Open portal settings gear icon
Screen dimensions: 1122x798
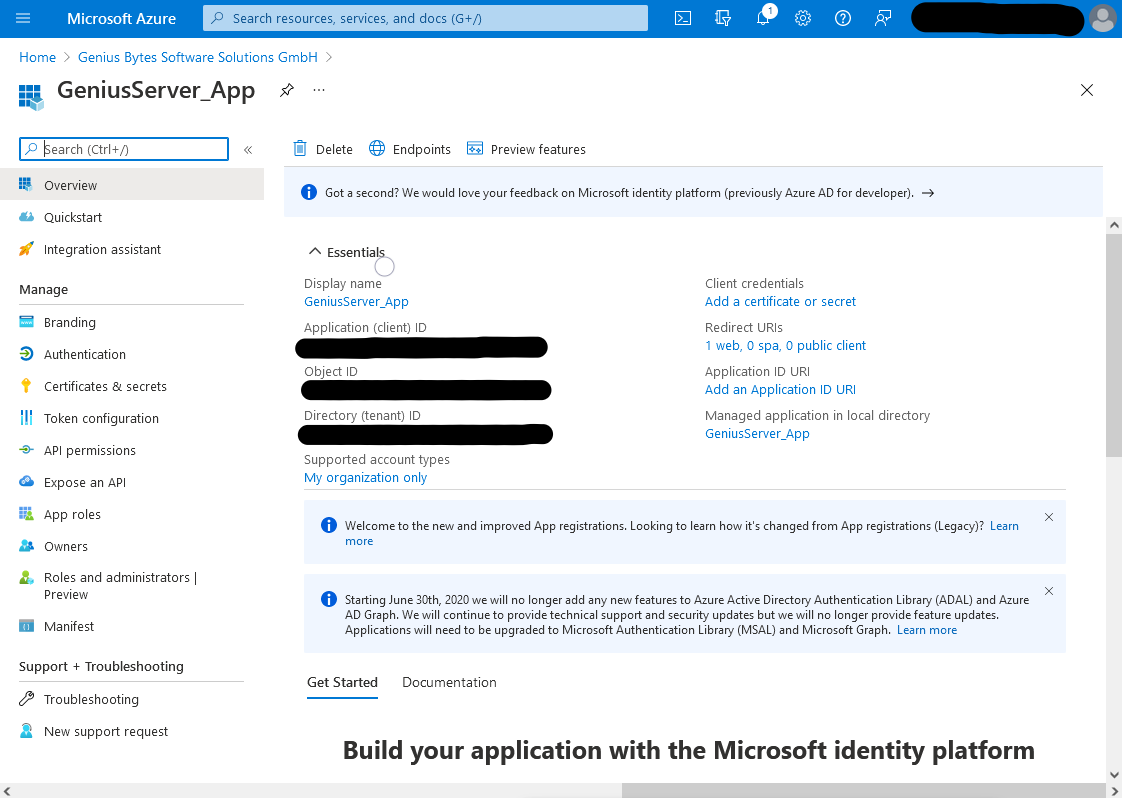click(803, 19)
